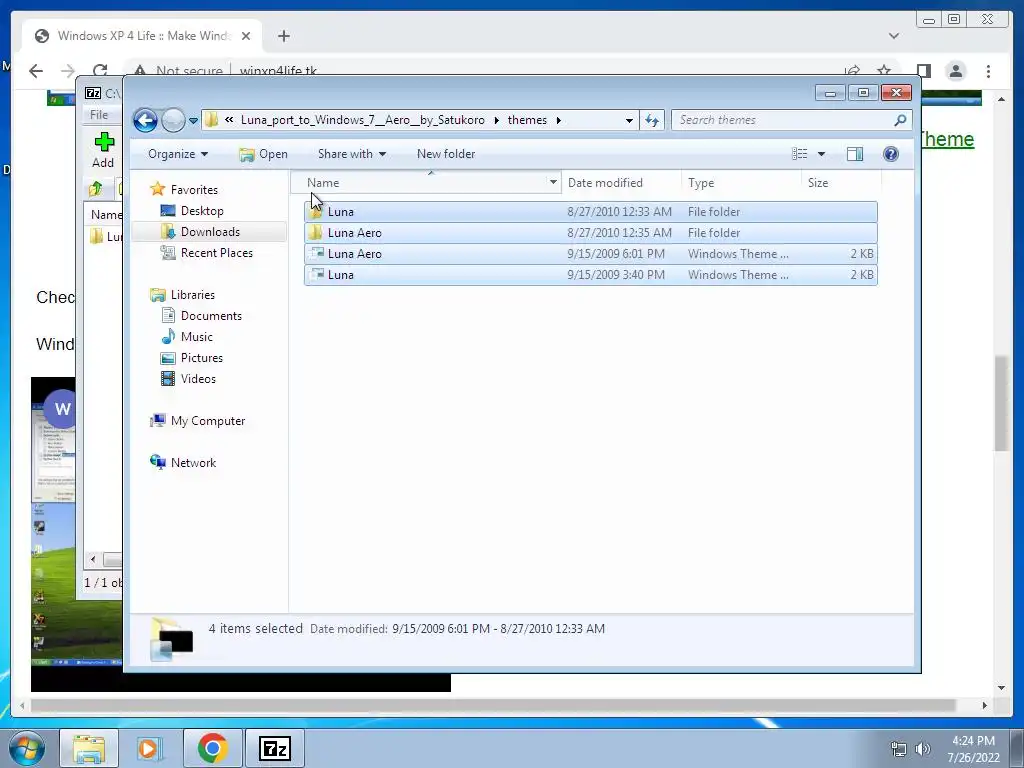Open Chrome side panel icon
The height and width of the screenshot is (768, 1024).
923,71
